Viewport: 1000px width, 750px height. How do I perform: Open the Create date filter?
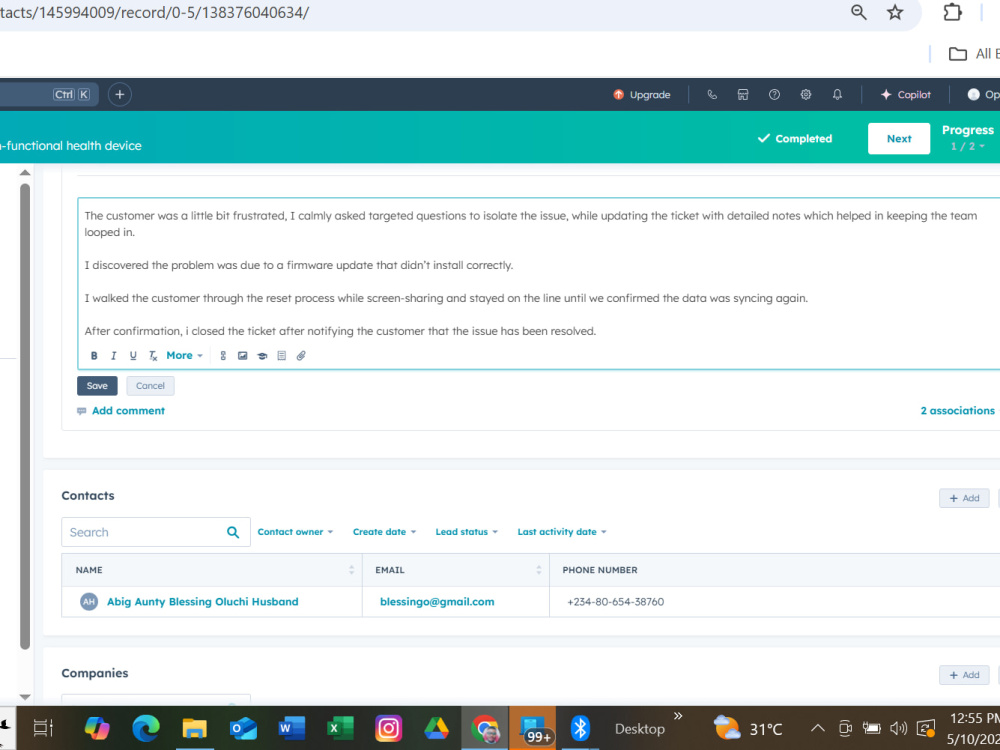pos(385,532)
